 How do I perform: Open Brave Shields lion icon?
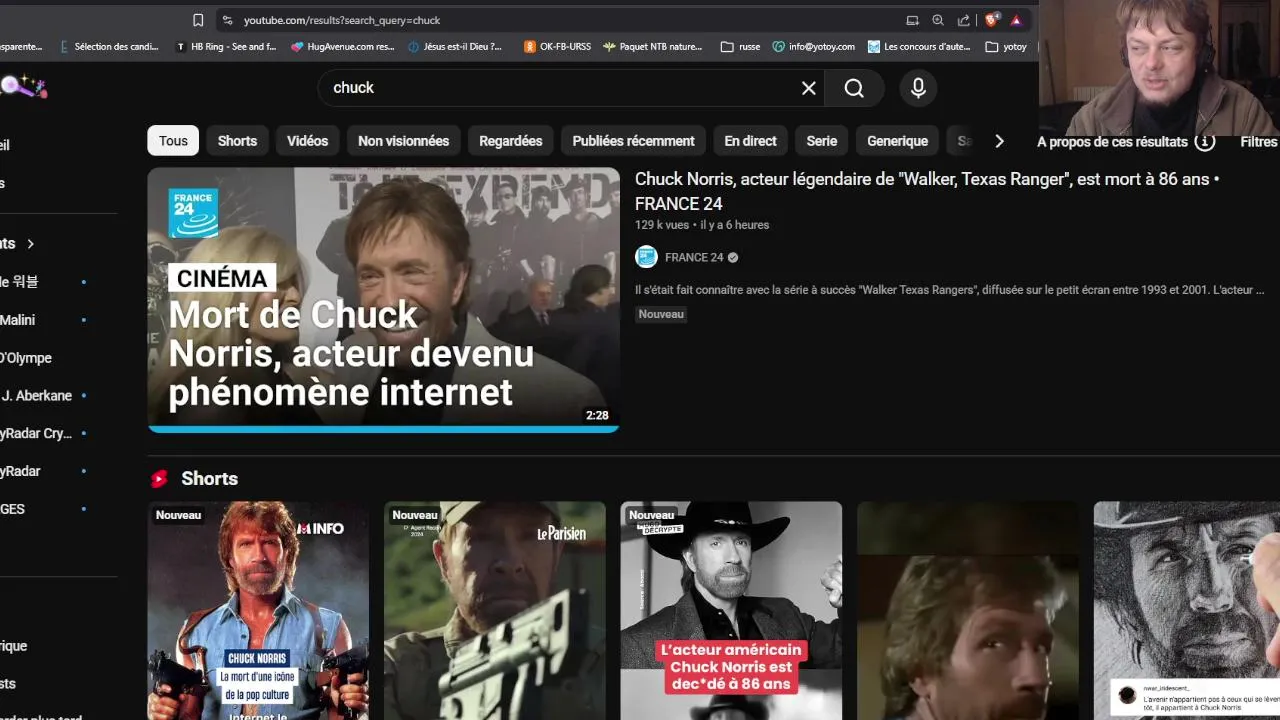[x=992, y=20]
